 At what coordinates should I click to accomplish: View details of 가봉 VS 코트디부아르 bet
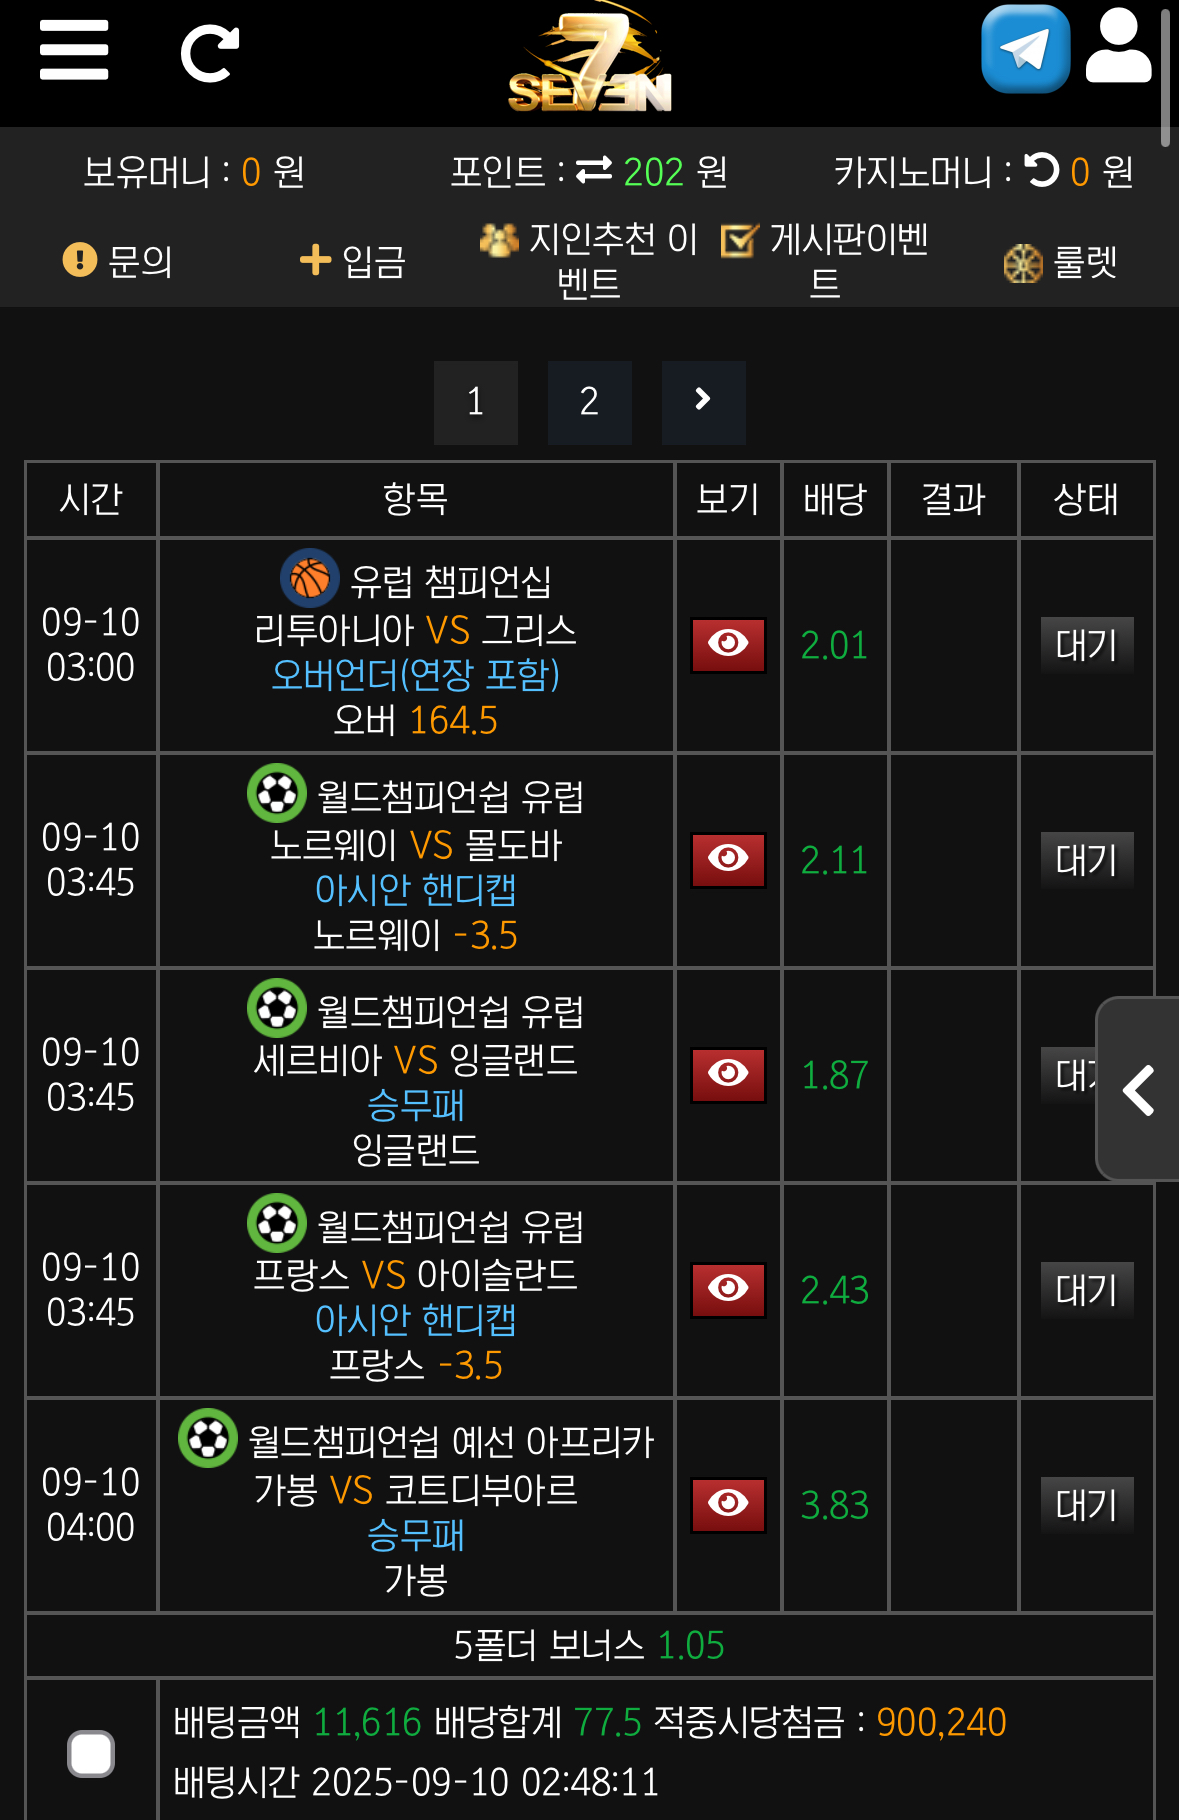click(x=728, y=1505)
